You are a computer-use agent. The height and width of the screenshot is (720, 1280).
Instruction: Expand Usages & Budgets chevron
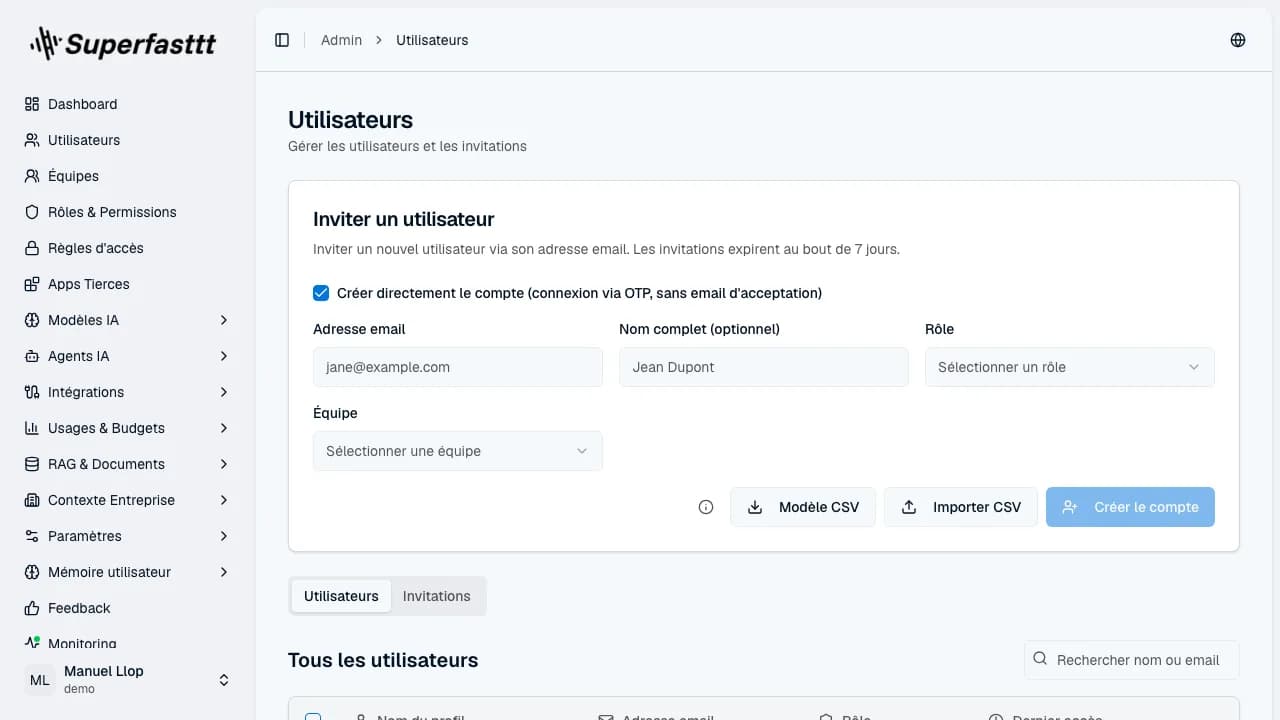tap(224, 428)
